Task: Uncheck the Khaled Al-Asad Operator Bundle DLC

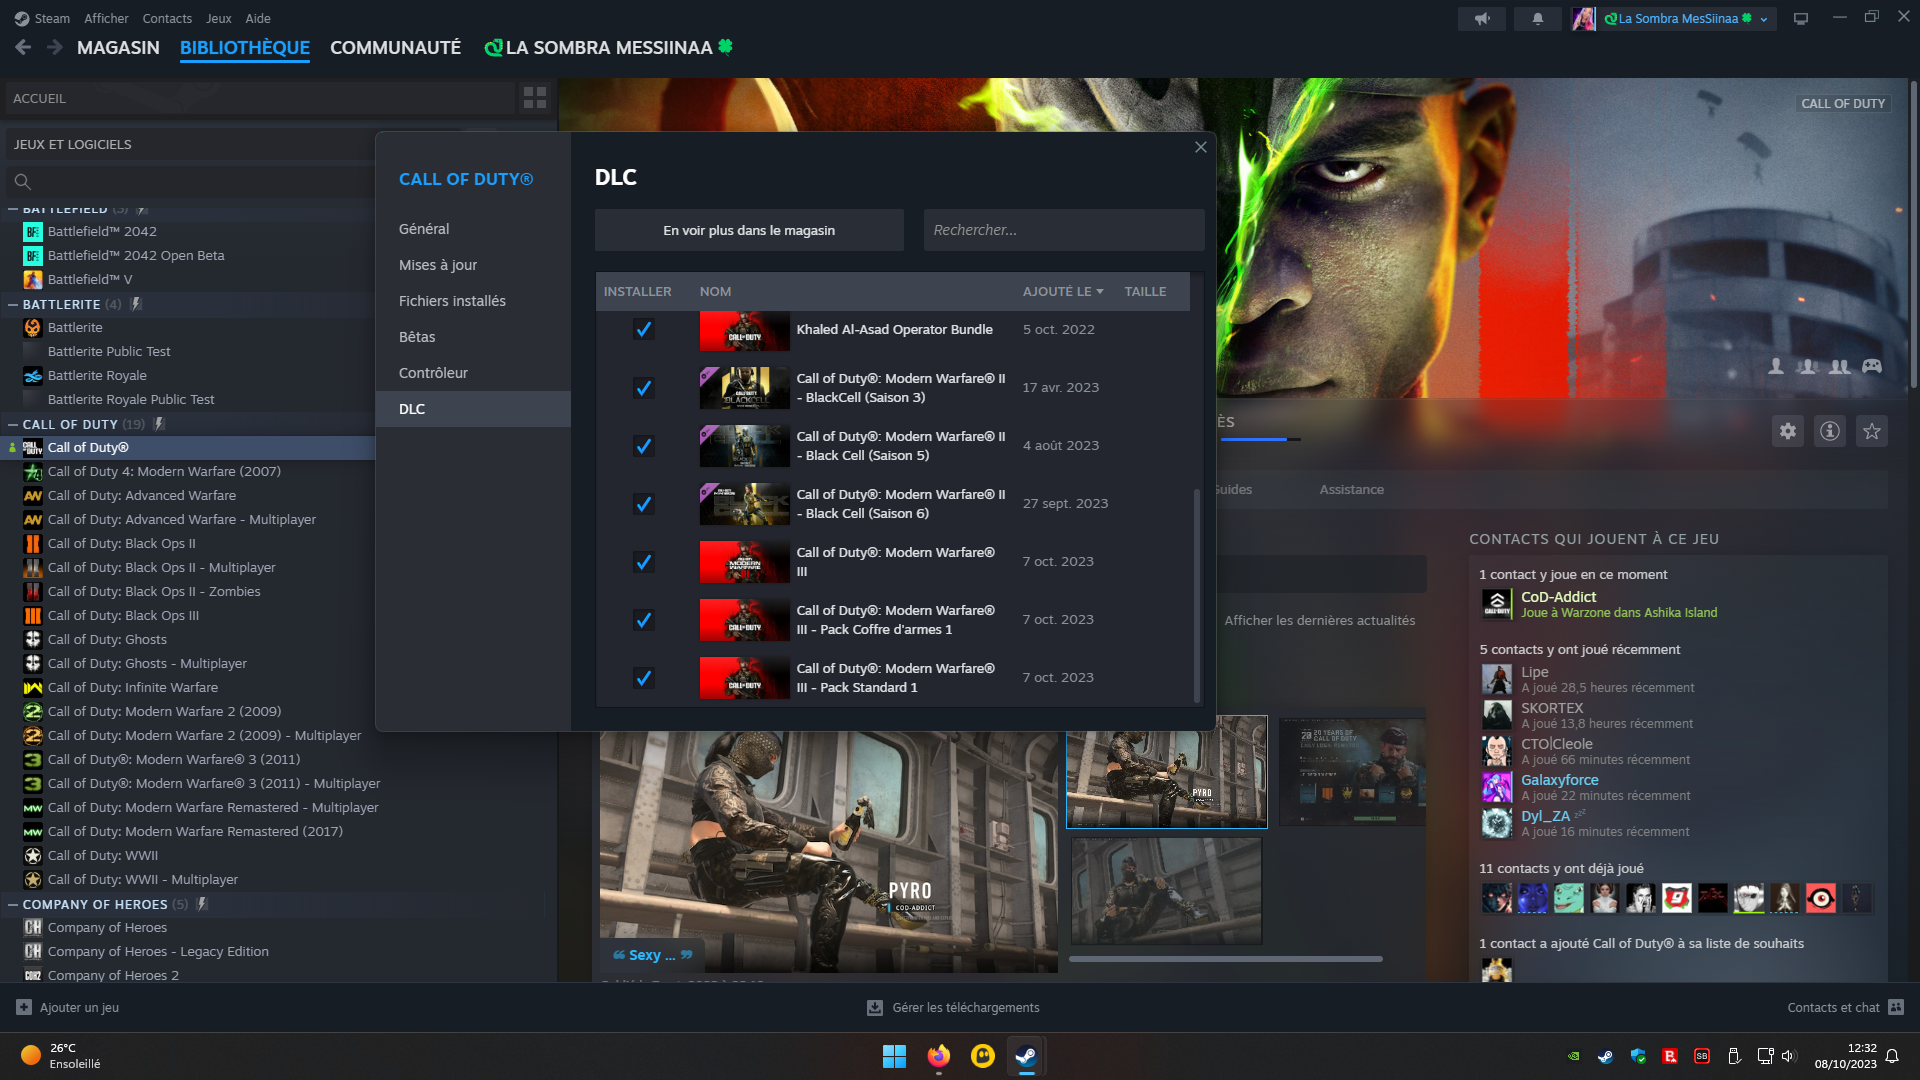Action: (x=643, y=329)
